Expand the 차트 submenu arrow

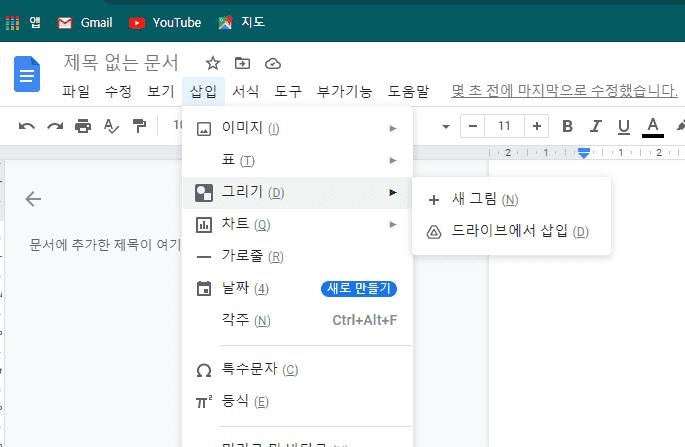click(x=393, y=225)
